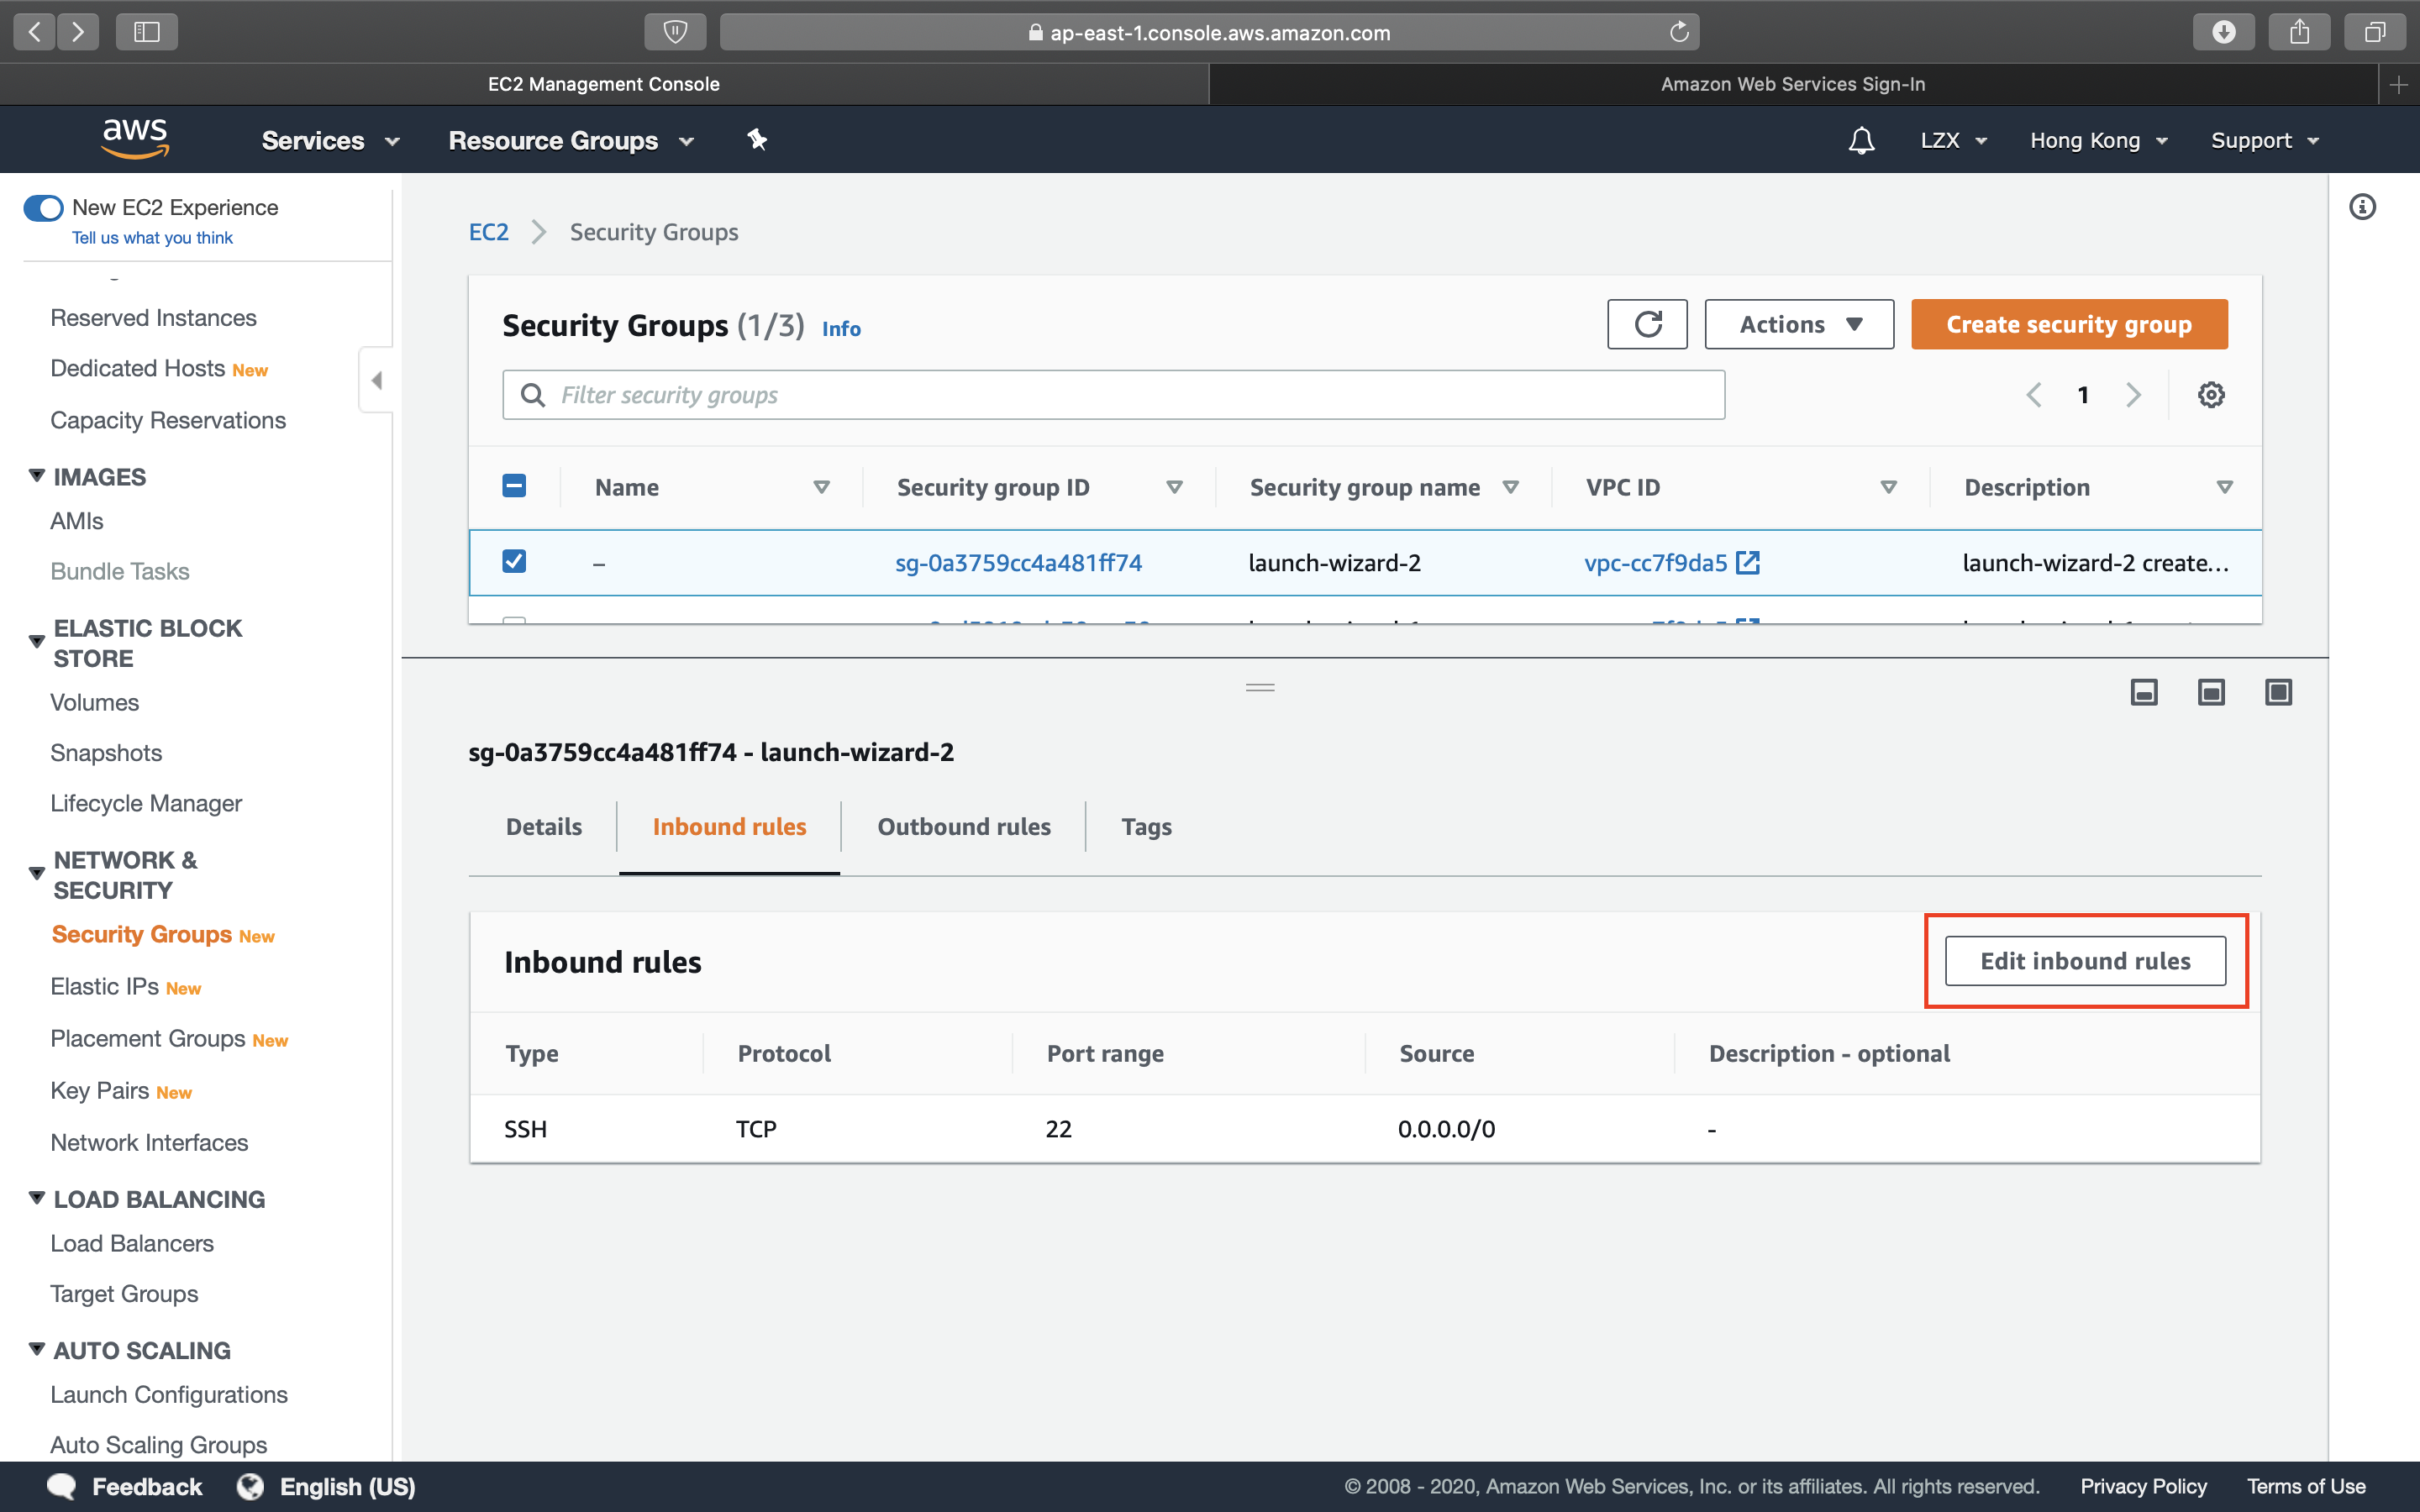Click the refresh security groups icon button
2420x1512 pixels.
[x=1646, y=324]
